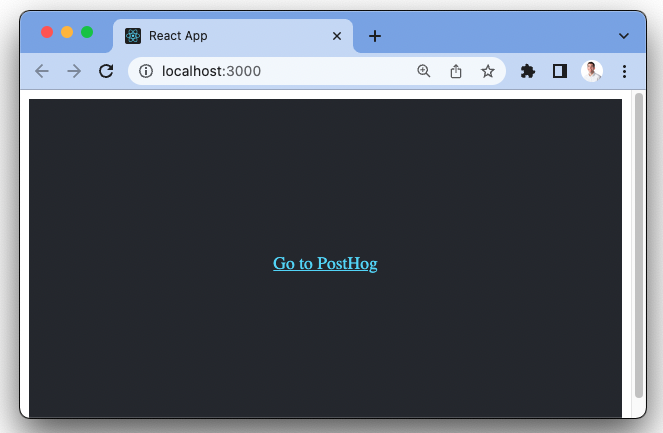Expand the tab search chevron
The width and height of the screenshot is (663, 433).
click(x=624, y=36)
